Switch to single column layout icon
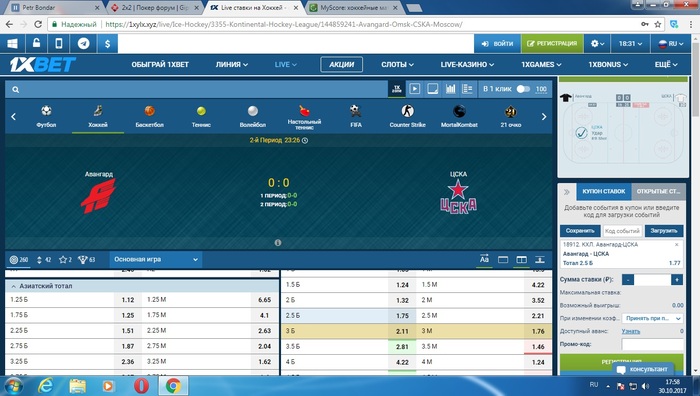The height and width of the screenshot is (396, 700). (503, 259)
